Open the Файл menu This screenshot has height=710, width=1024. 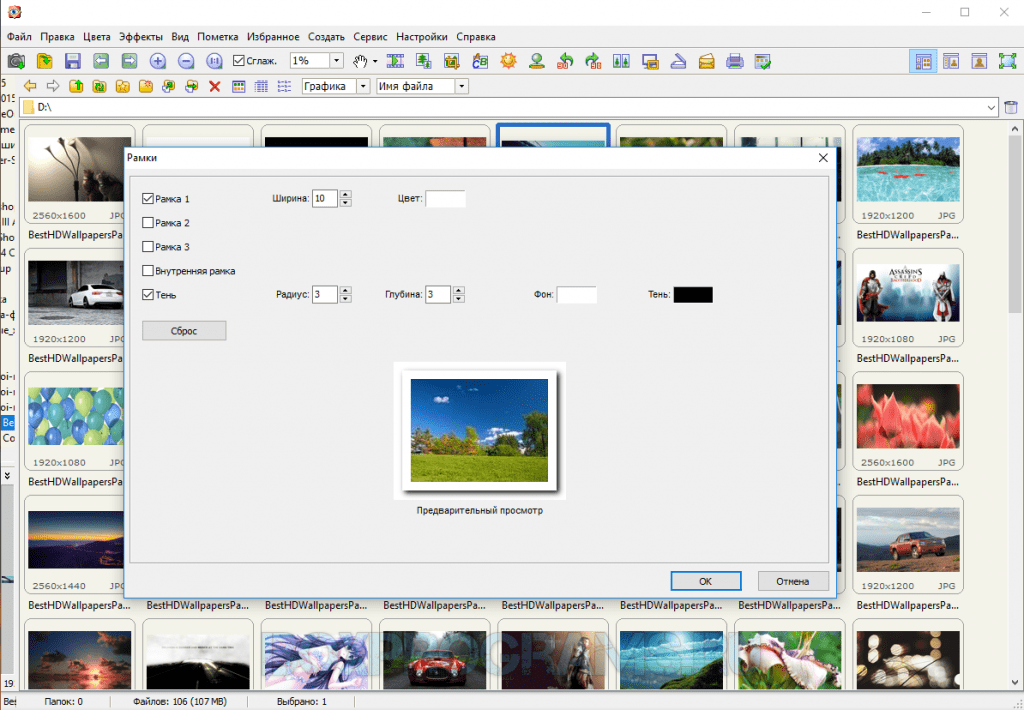tap(19, 37)
